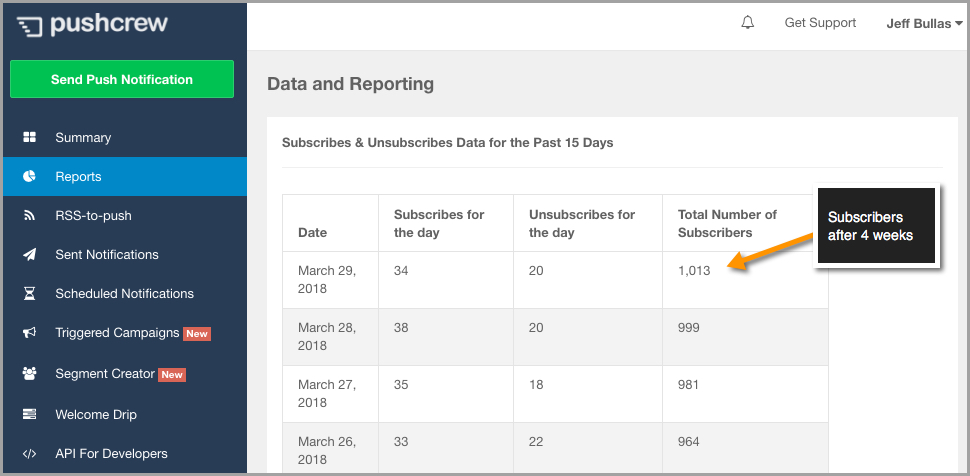
Task: Click the Welcome Drip server icon
Action: (29, 414)
